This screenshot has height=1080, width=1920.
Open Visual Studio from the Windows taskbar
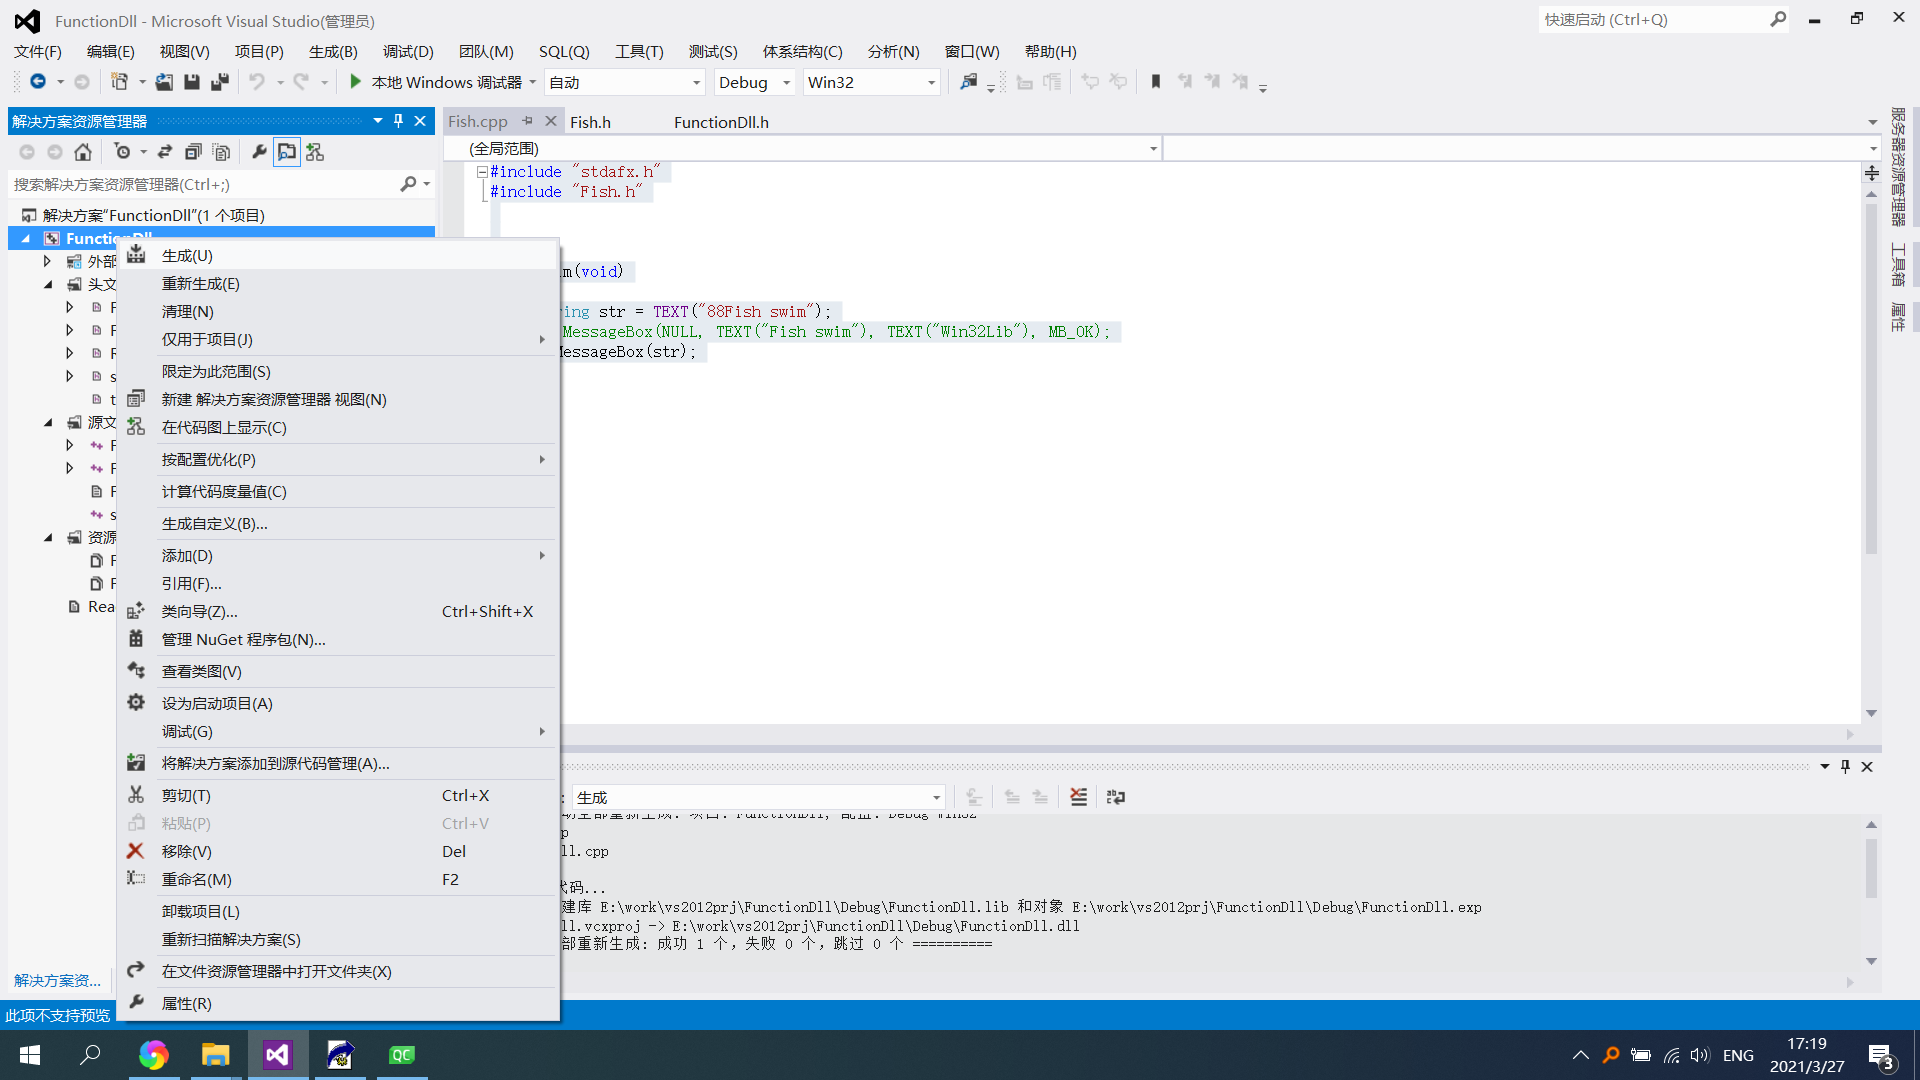point(277,1055)
